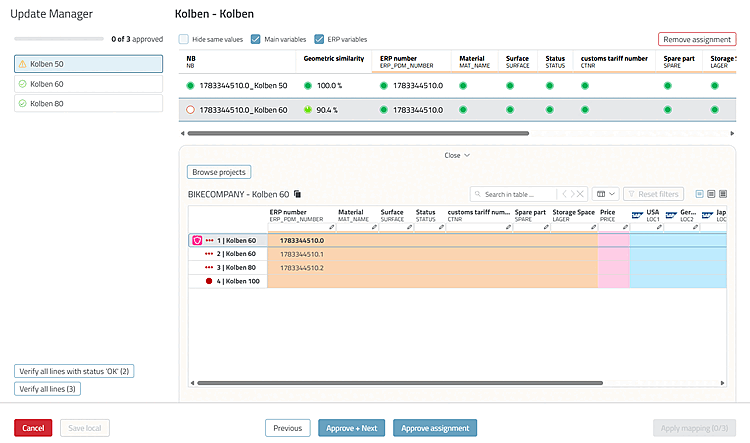The image size is (750, 443).
Task: Click the edit pencil in the Price filter
Action: pyautogui.click(x=625, y=227)
